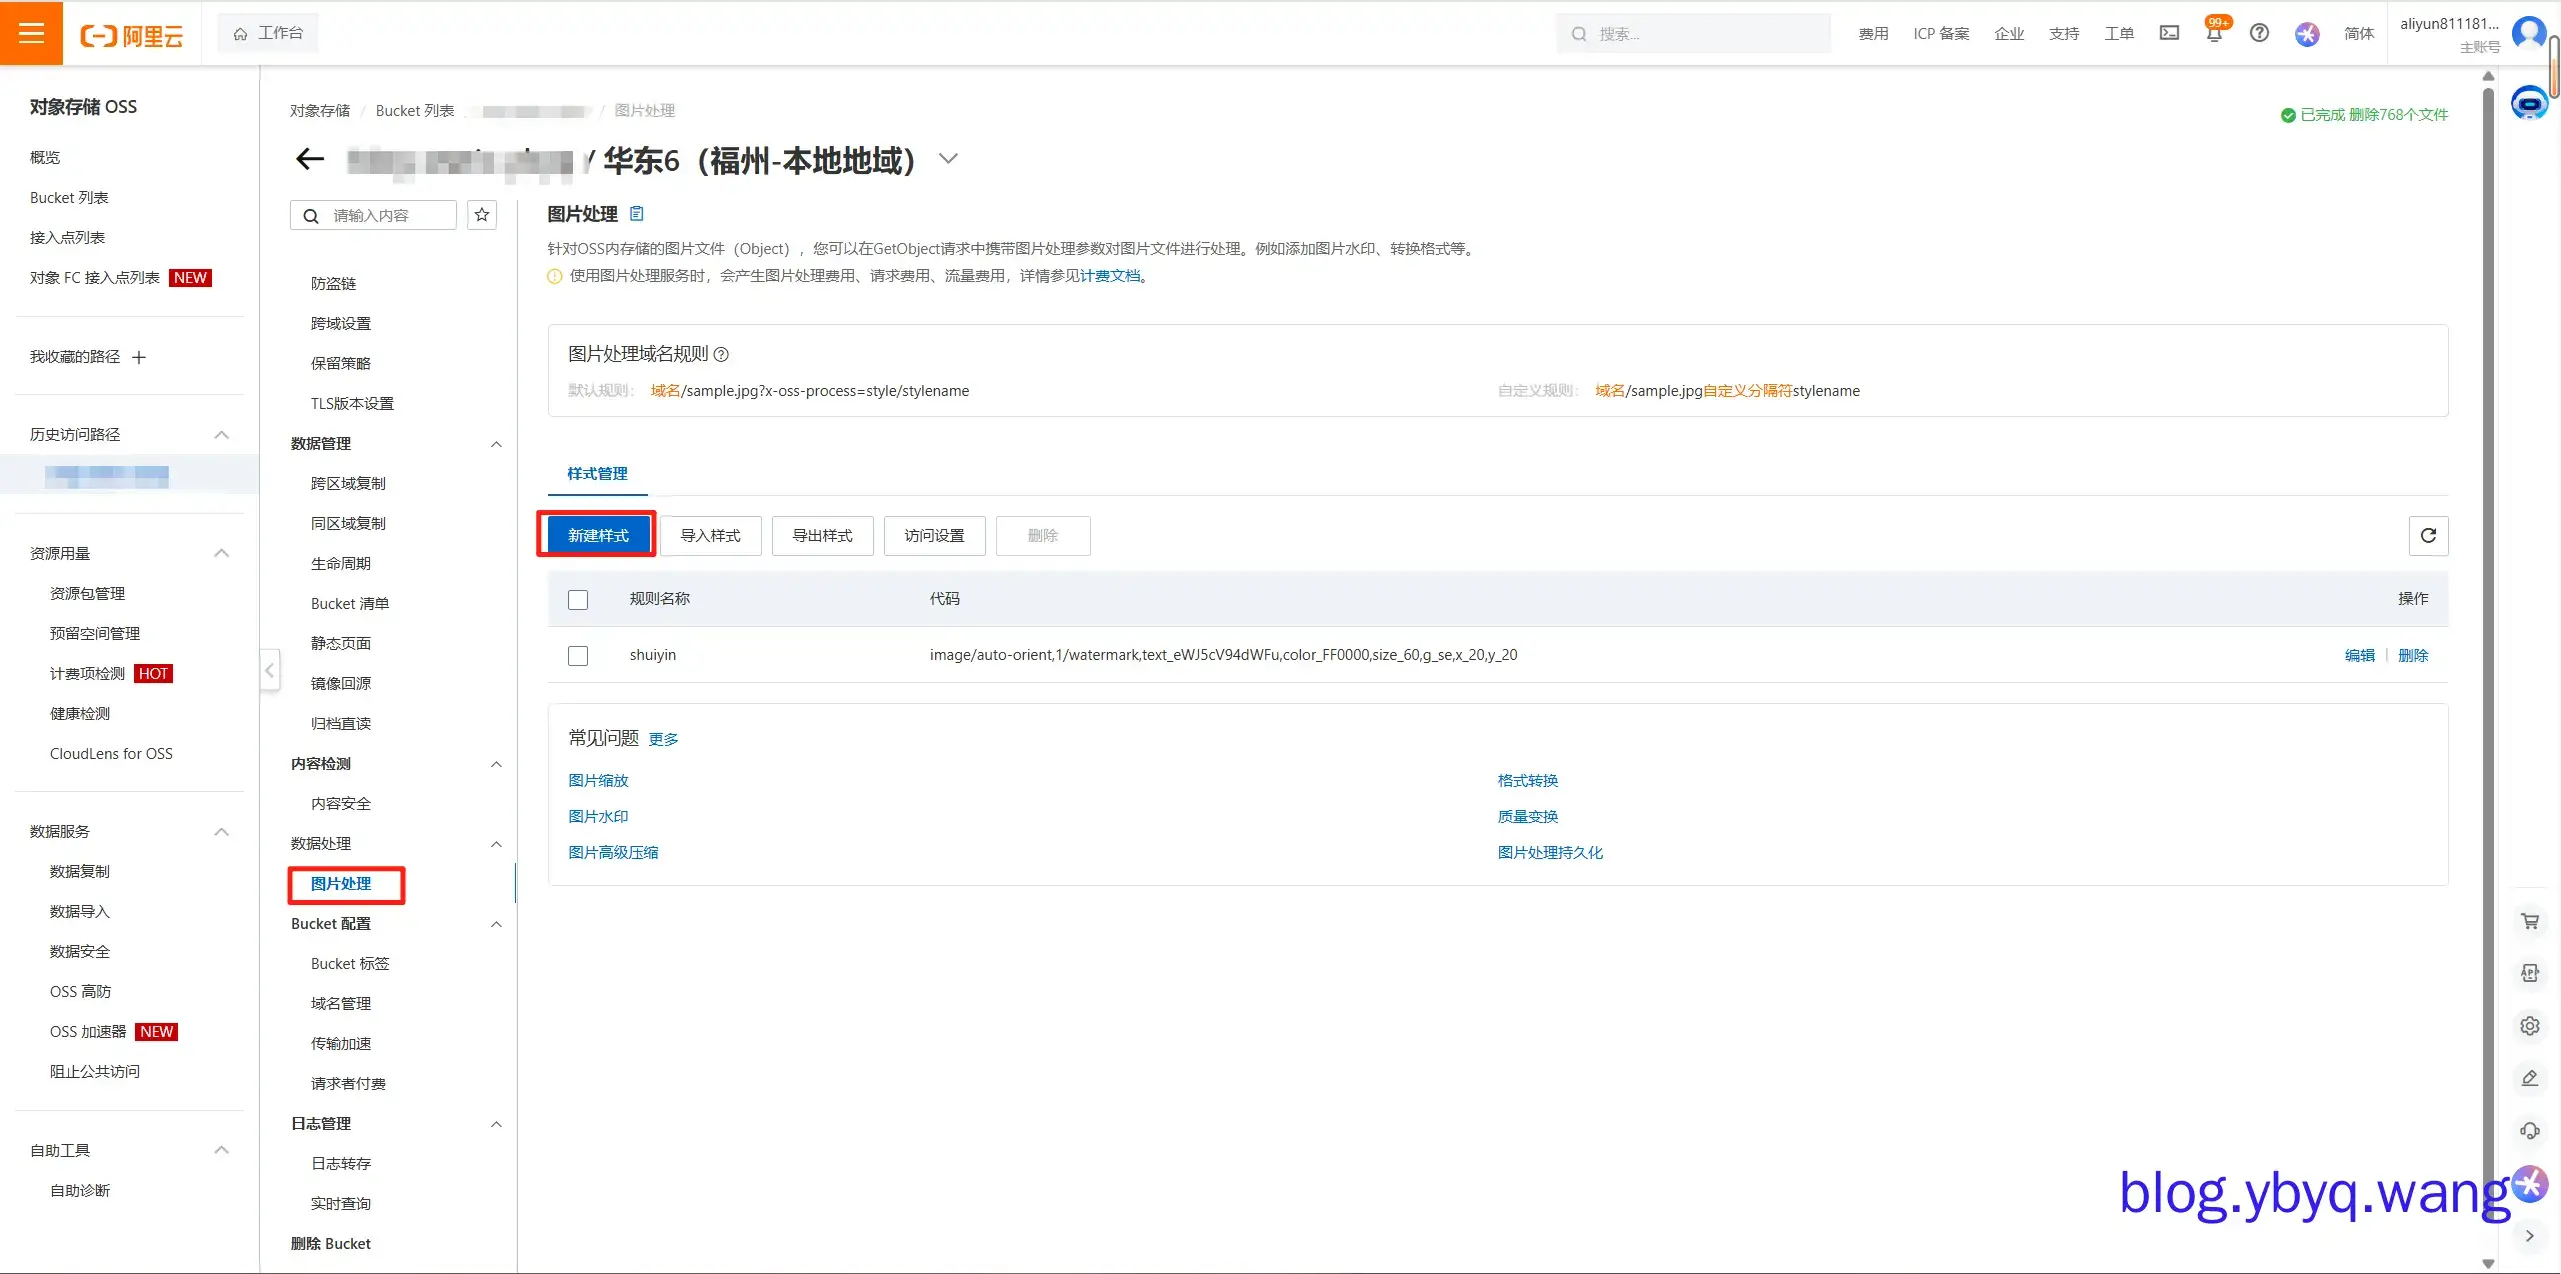The width and height of the screenshot is (2561, 1274).
Task: Open the notification bell with 99+ badge
Action: 2214,33
